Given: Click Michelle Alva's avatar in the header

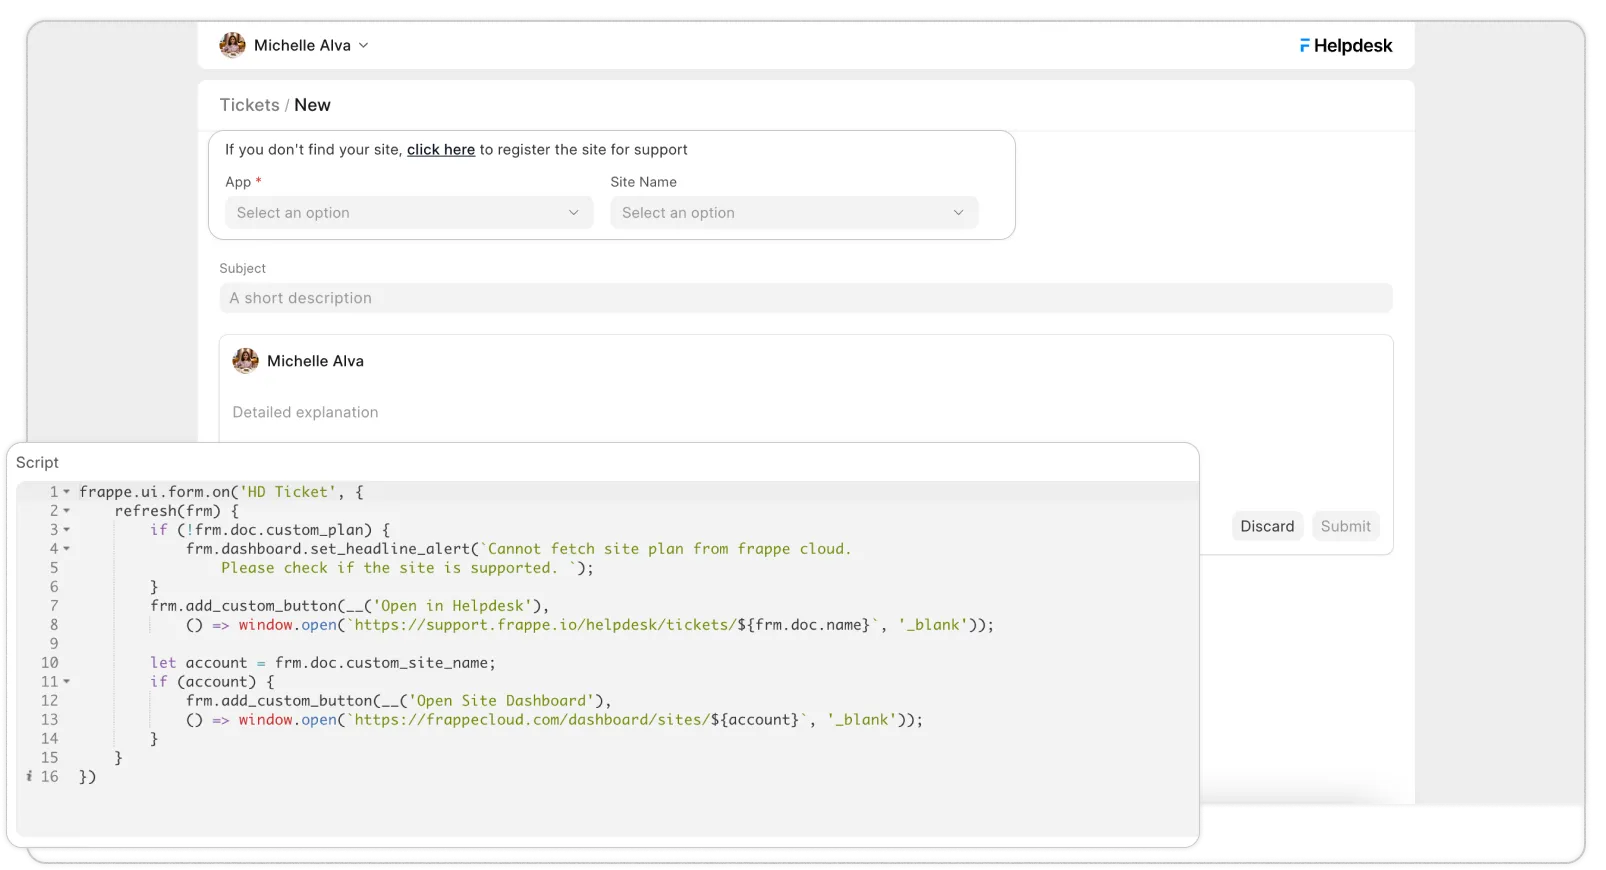Looking at the screenshot, I should point(232,45).
